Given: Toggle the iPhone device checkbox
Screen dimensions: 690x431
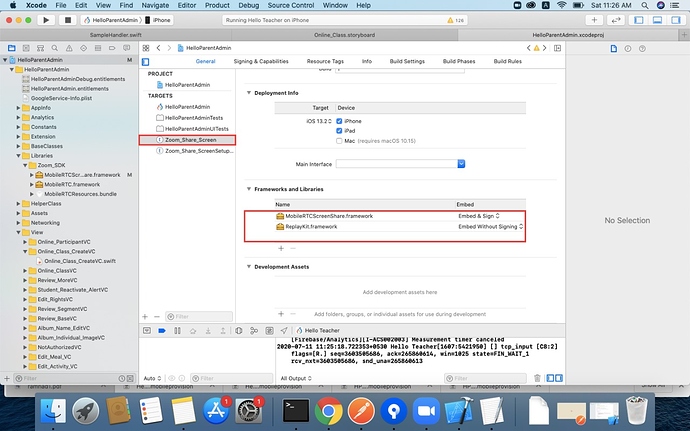Looking at the screenshot, I should [x=339, y=121].
